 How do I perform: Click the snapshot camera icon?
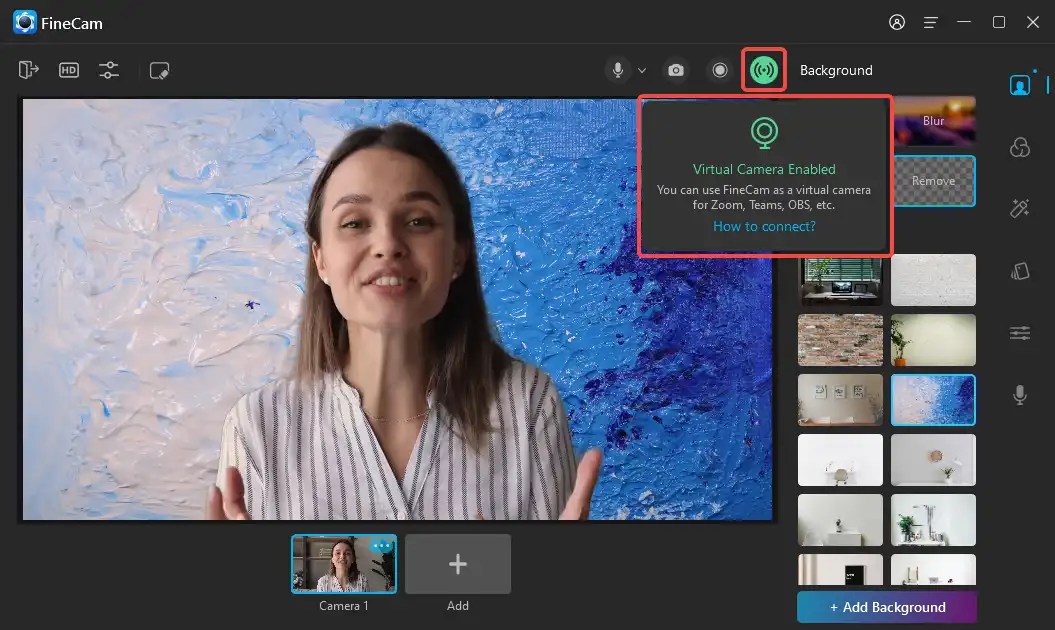point(675,70)
